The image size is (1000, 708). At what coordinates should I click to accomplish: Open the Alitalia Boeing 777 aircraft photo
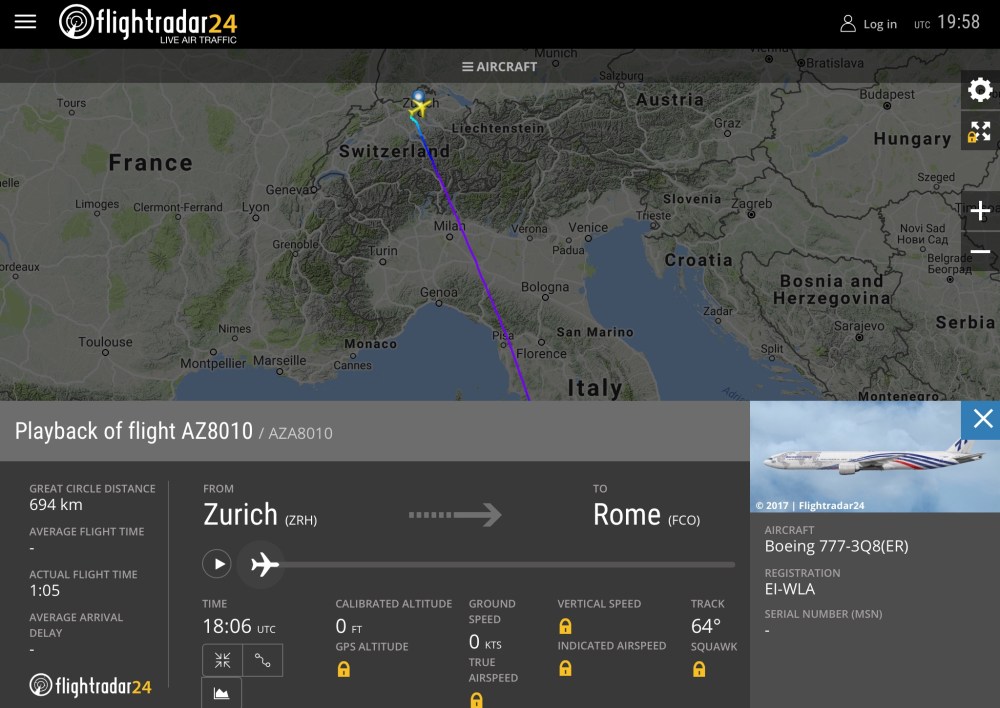coord(855,457)
